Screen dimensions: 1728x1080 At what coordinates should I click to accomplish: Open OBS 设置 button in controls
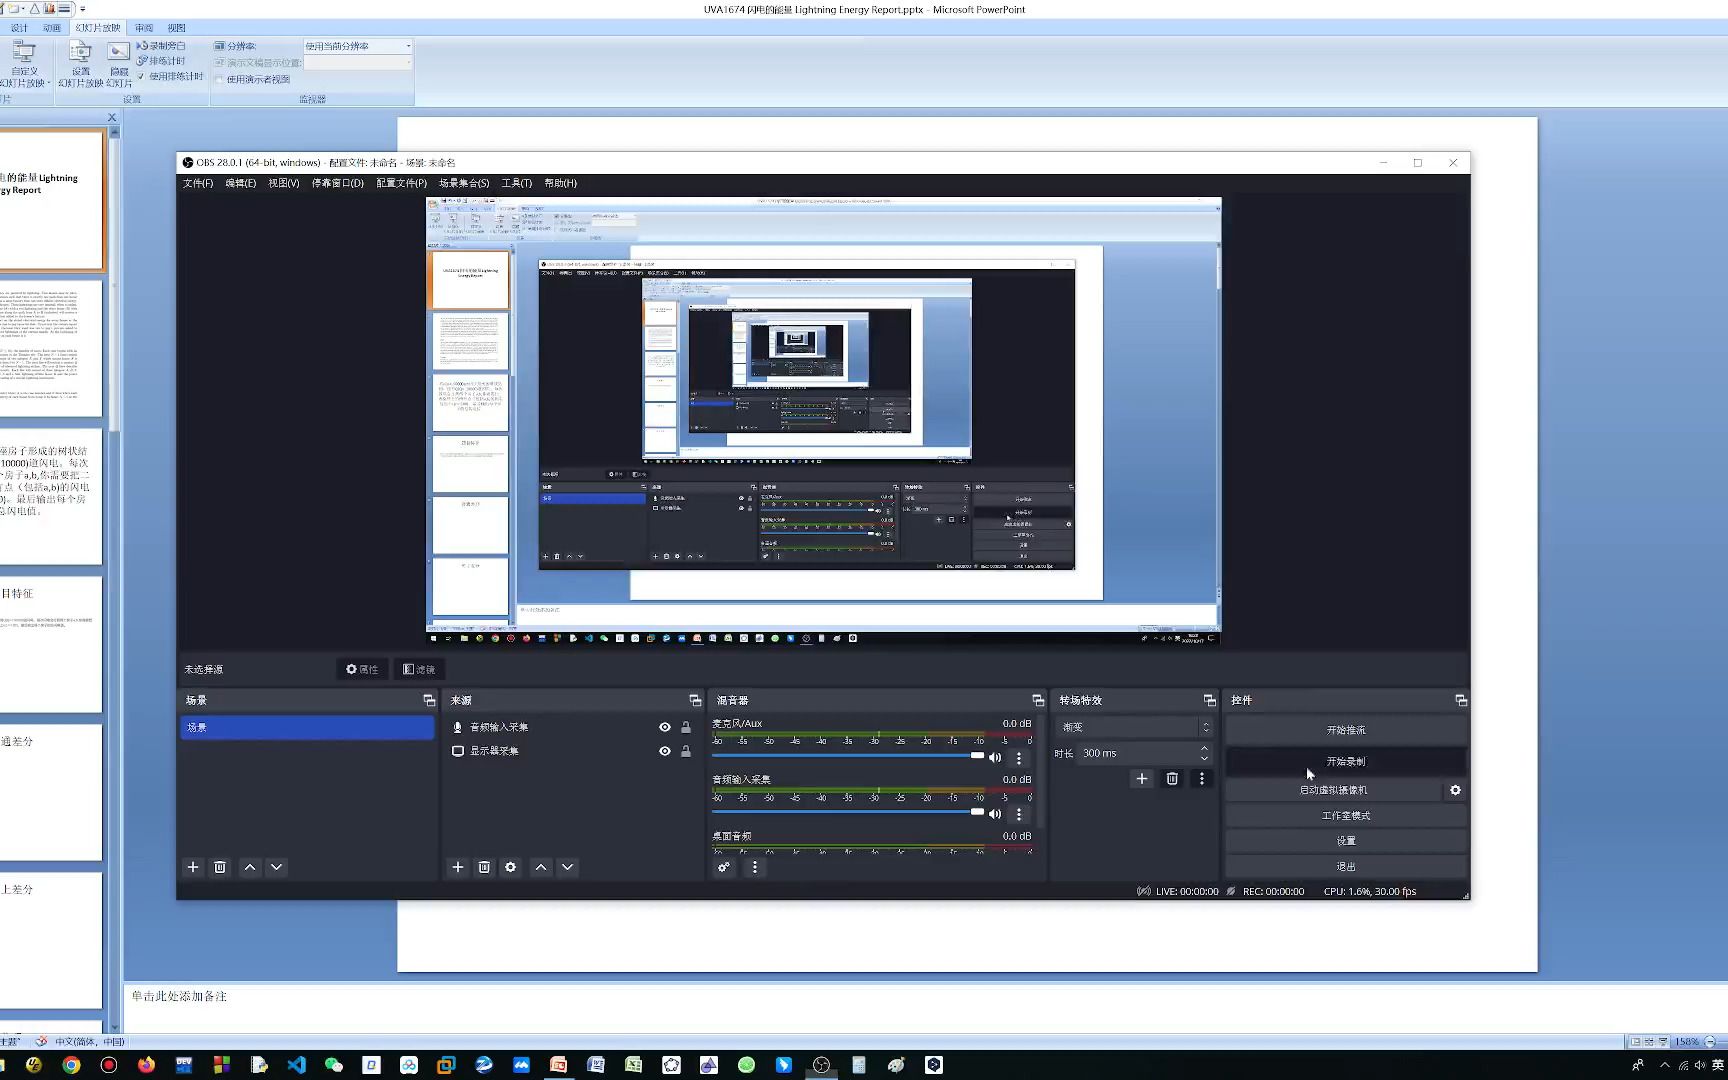click(1346, 841)
